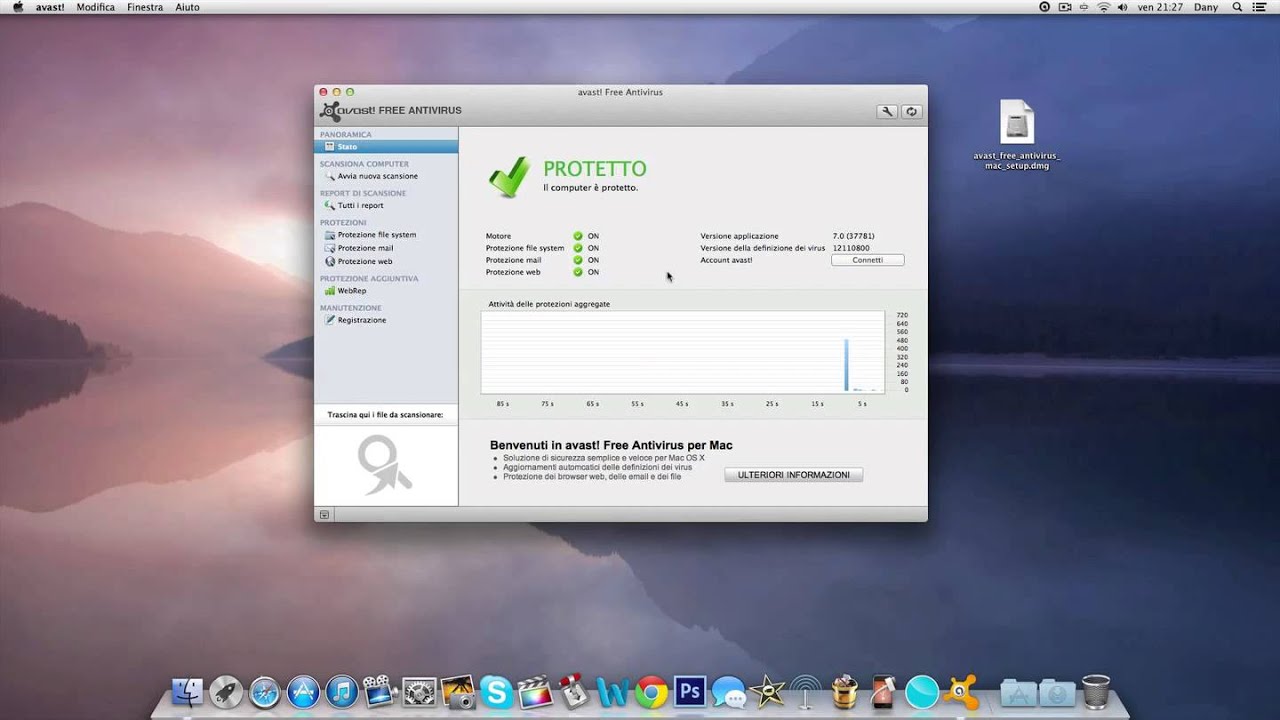The width and height of the screenshot is (1280, 720).
Task: Open Launchpad rocket in the dock
Action: 226,691
